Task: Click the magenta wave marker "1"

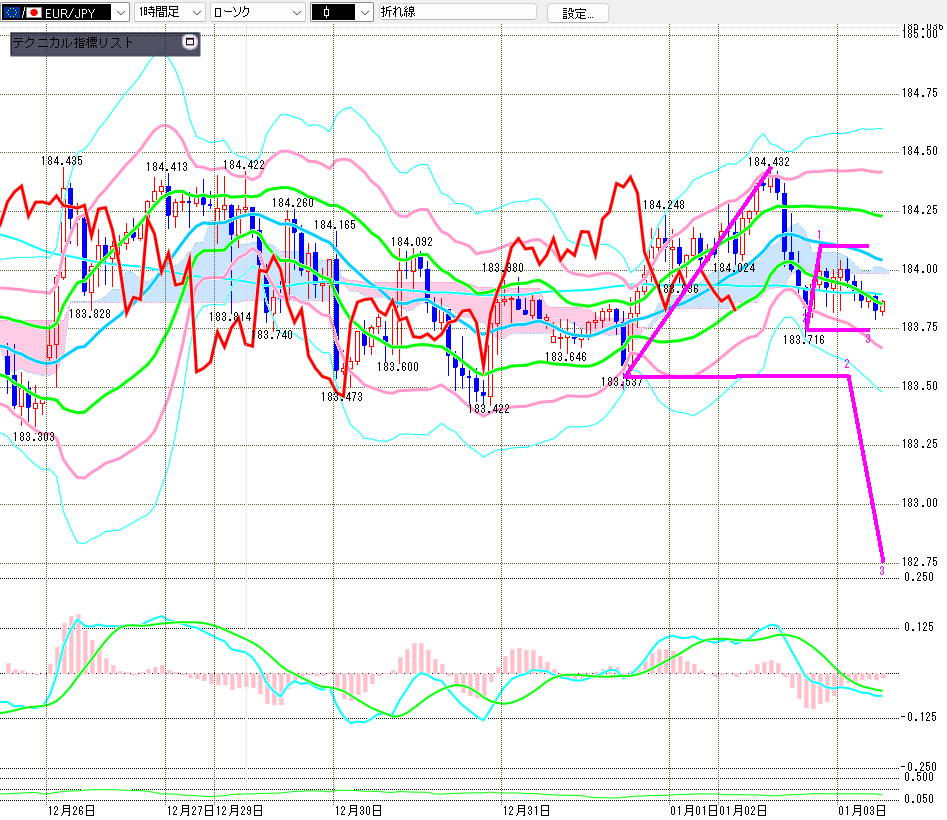Action: [820, 234]
